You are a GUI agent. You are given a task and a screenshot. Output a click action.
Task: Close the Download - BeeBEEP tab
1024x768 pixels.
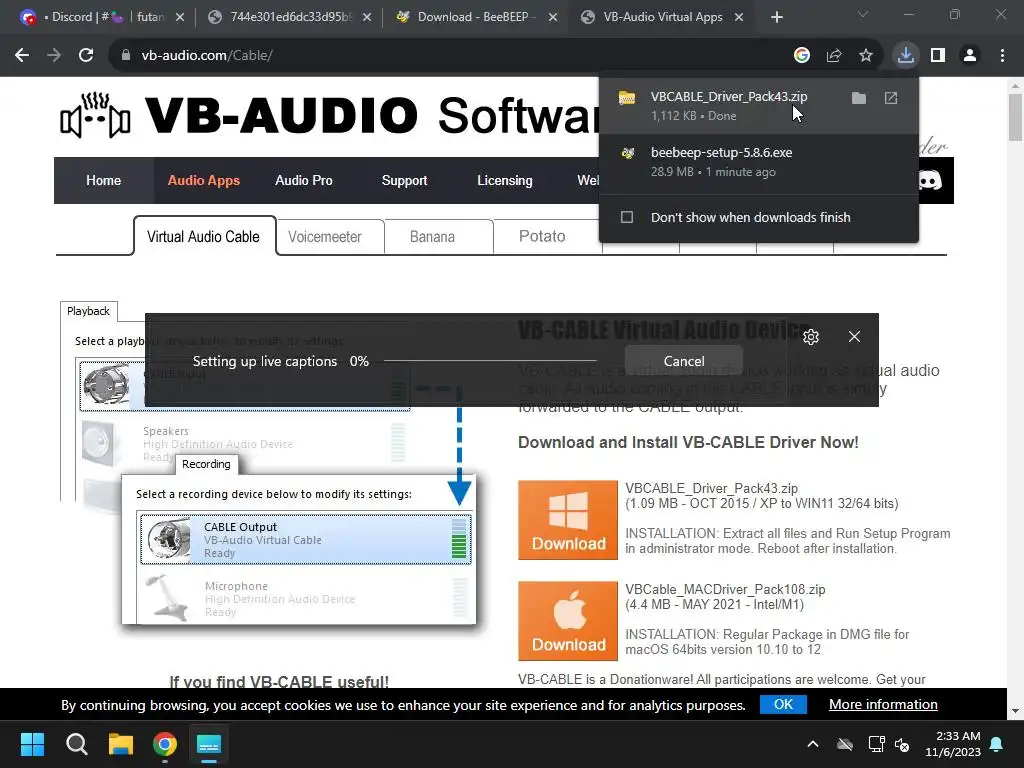click(552, 17)
